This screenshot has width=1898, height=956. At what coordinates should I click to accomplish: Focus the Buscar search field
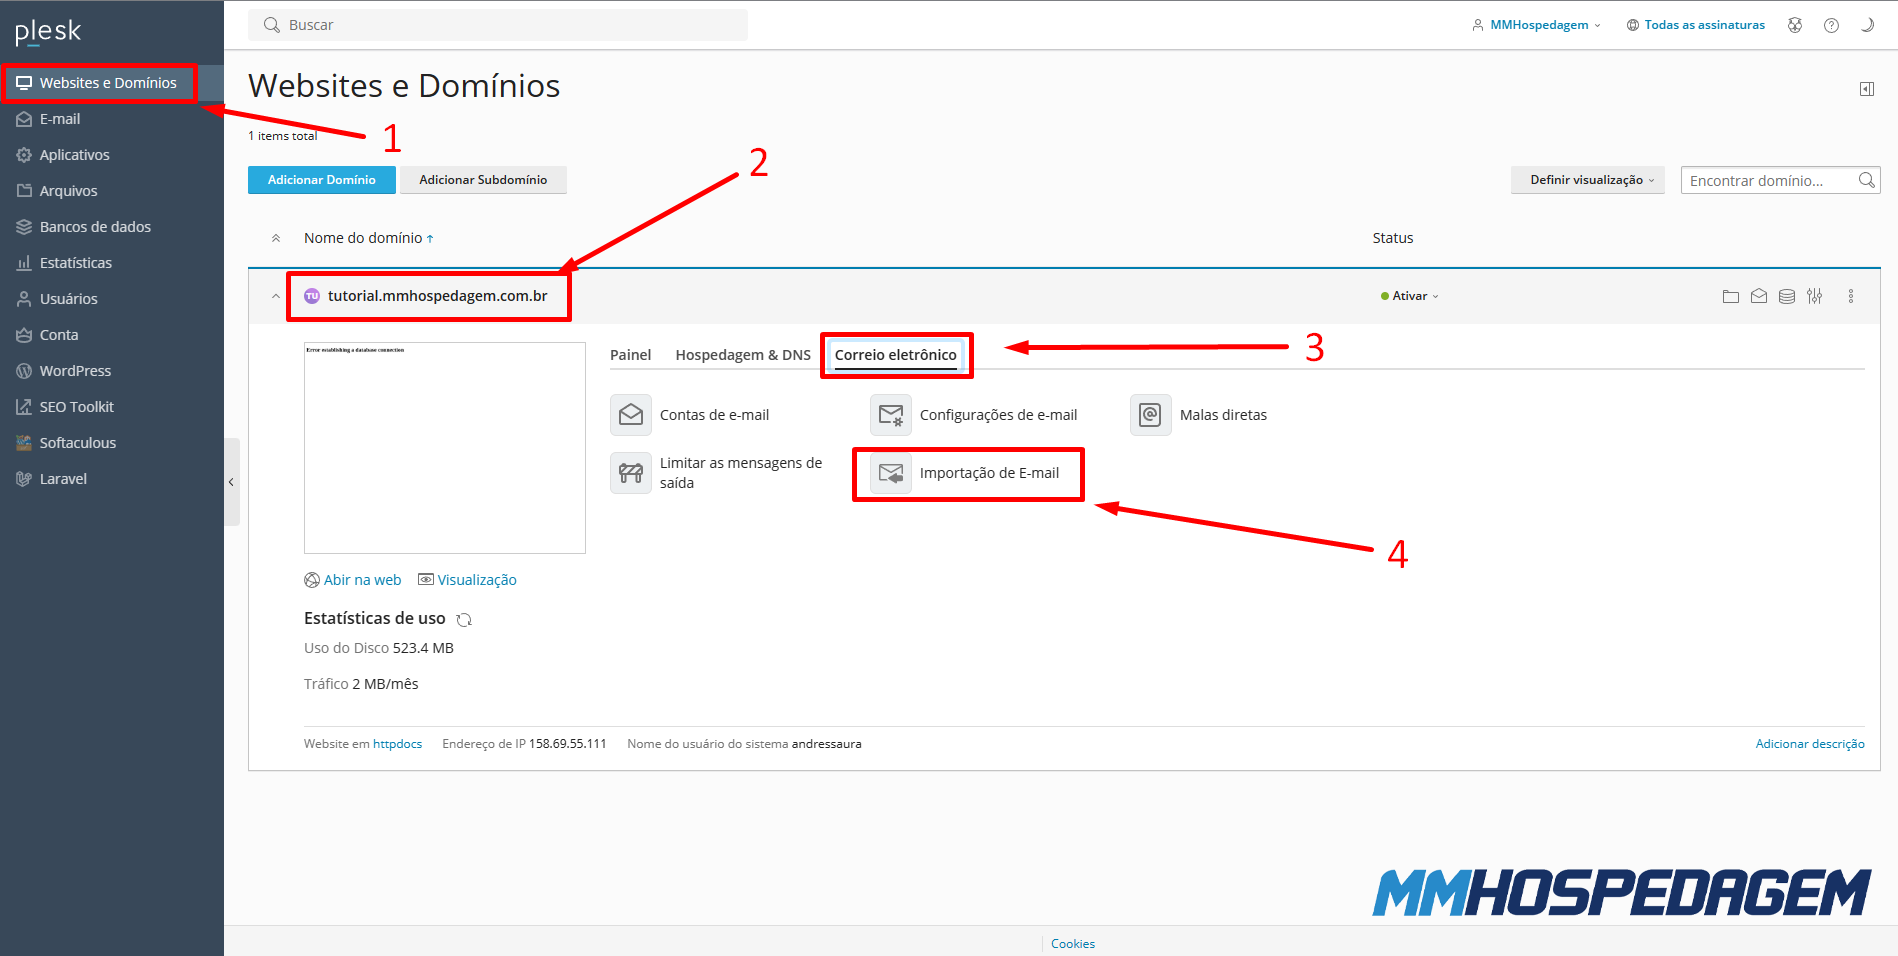pyautogui.click(x=498, y=25)
